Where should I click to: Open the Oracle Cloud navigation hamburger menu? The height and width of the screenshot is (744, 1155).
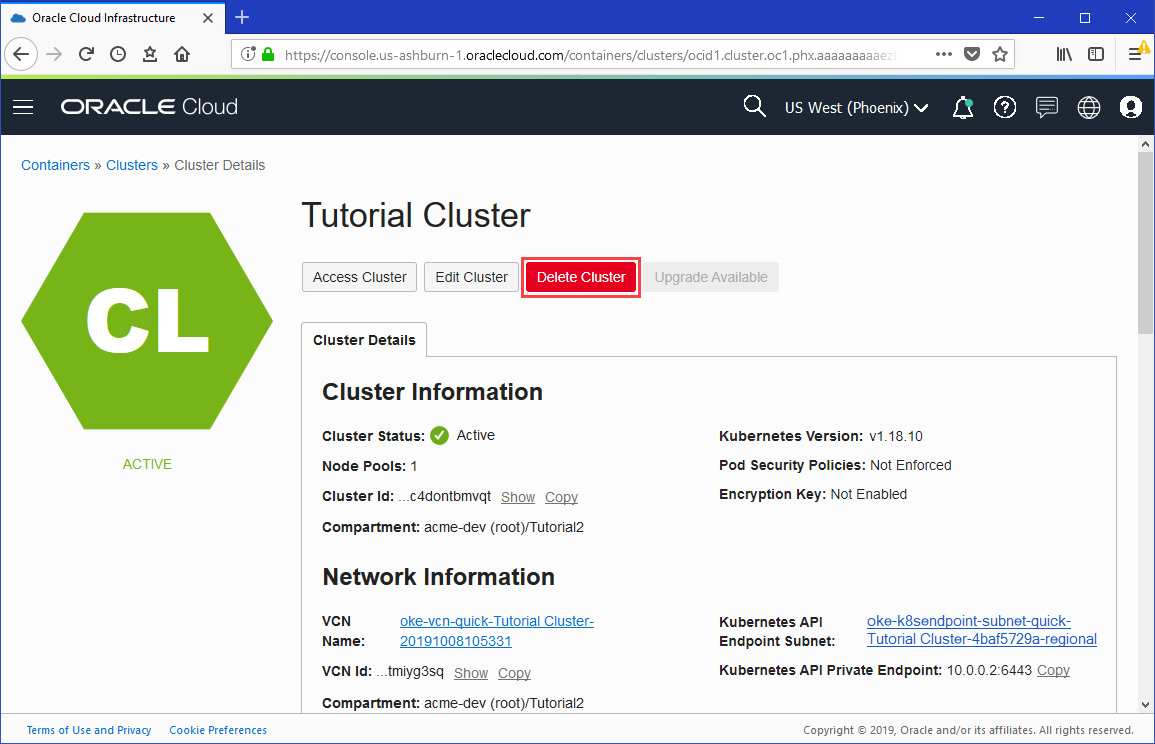coord(23,107)
